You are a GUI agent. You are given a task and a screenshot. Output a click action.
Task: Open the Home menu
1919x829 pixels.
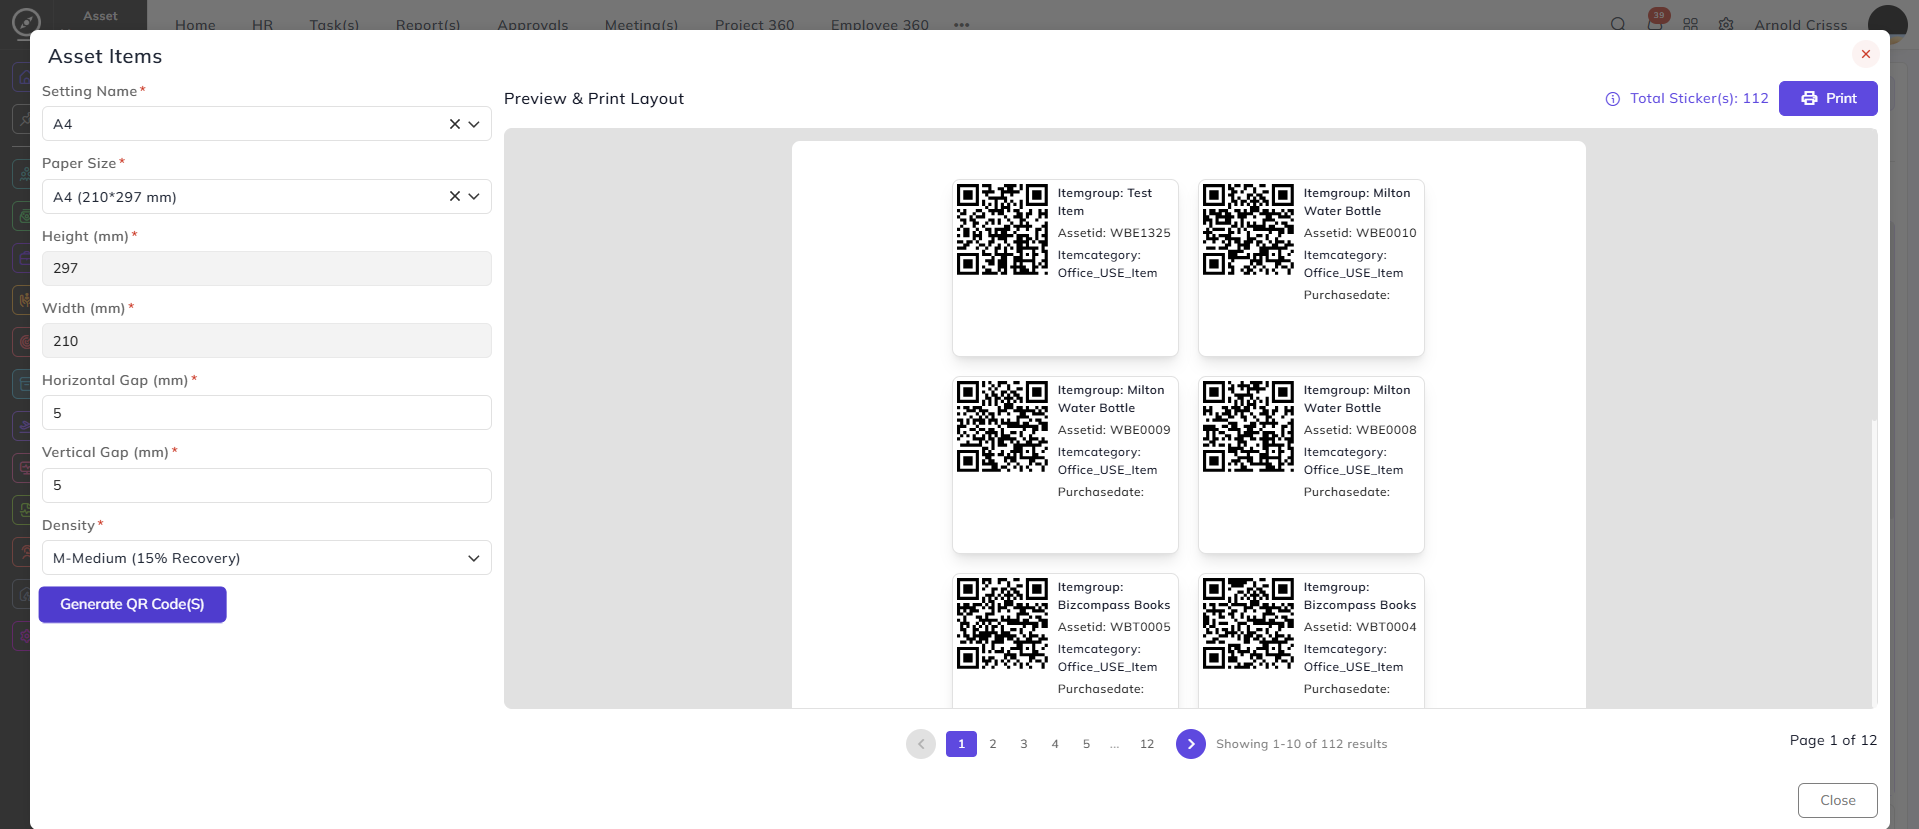(x=195, y=25)
